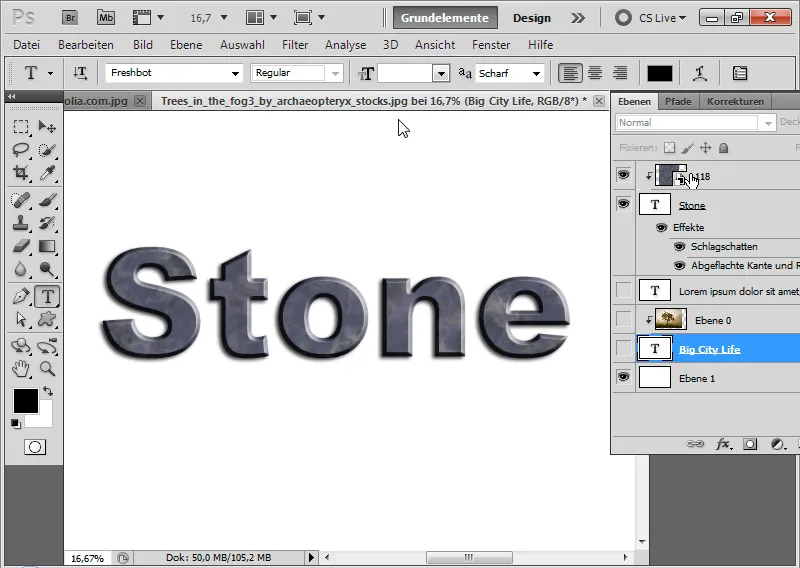Viewport: 800px width, 568px height.
Task: Select the Custom Shape tool
Action: tap(47, 319)
